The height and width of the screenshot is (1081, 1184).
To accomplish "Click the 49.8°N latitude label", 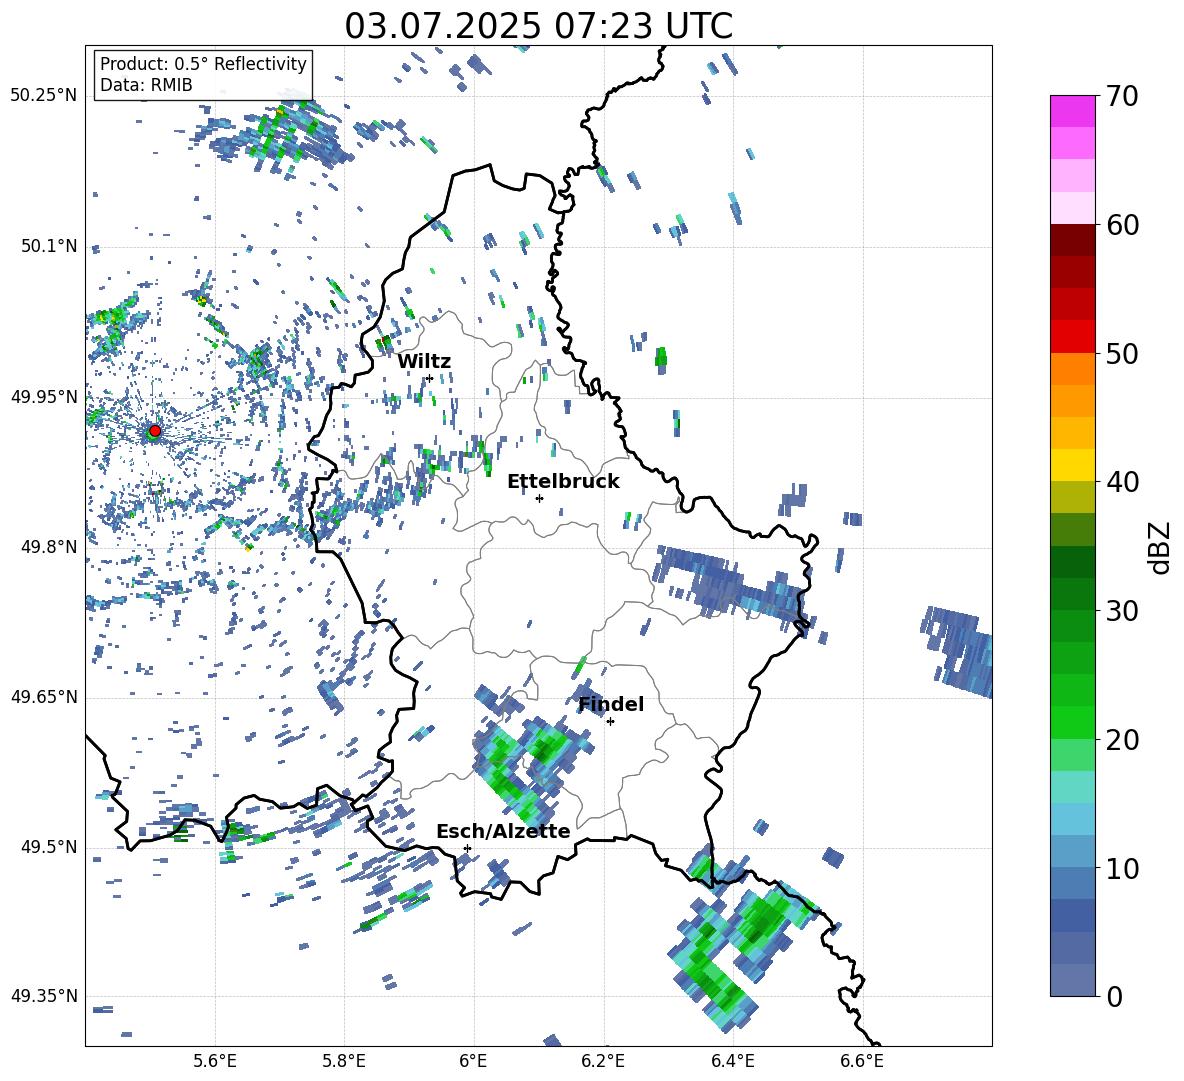I will tap(48, 547).
